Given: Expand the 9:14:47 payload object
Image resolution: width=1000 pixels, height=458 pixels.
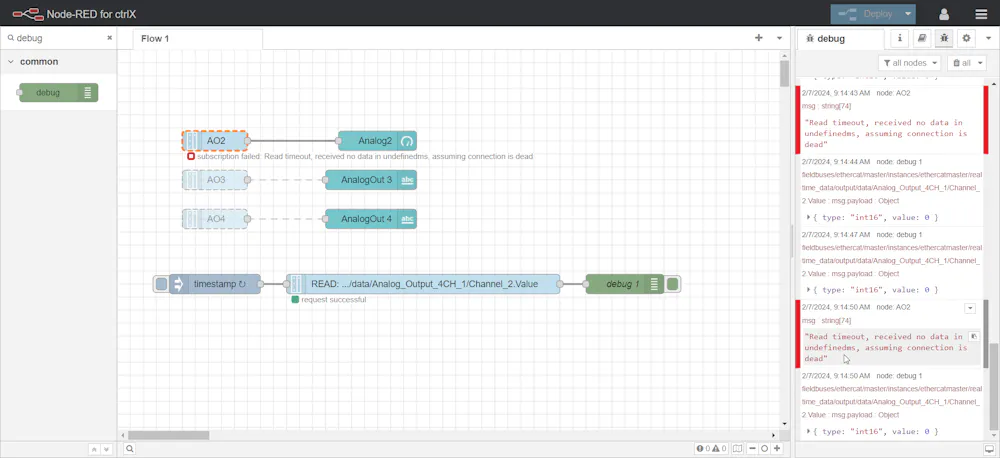Looking at the screenshot, I should pos(809,290).
